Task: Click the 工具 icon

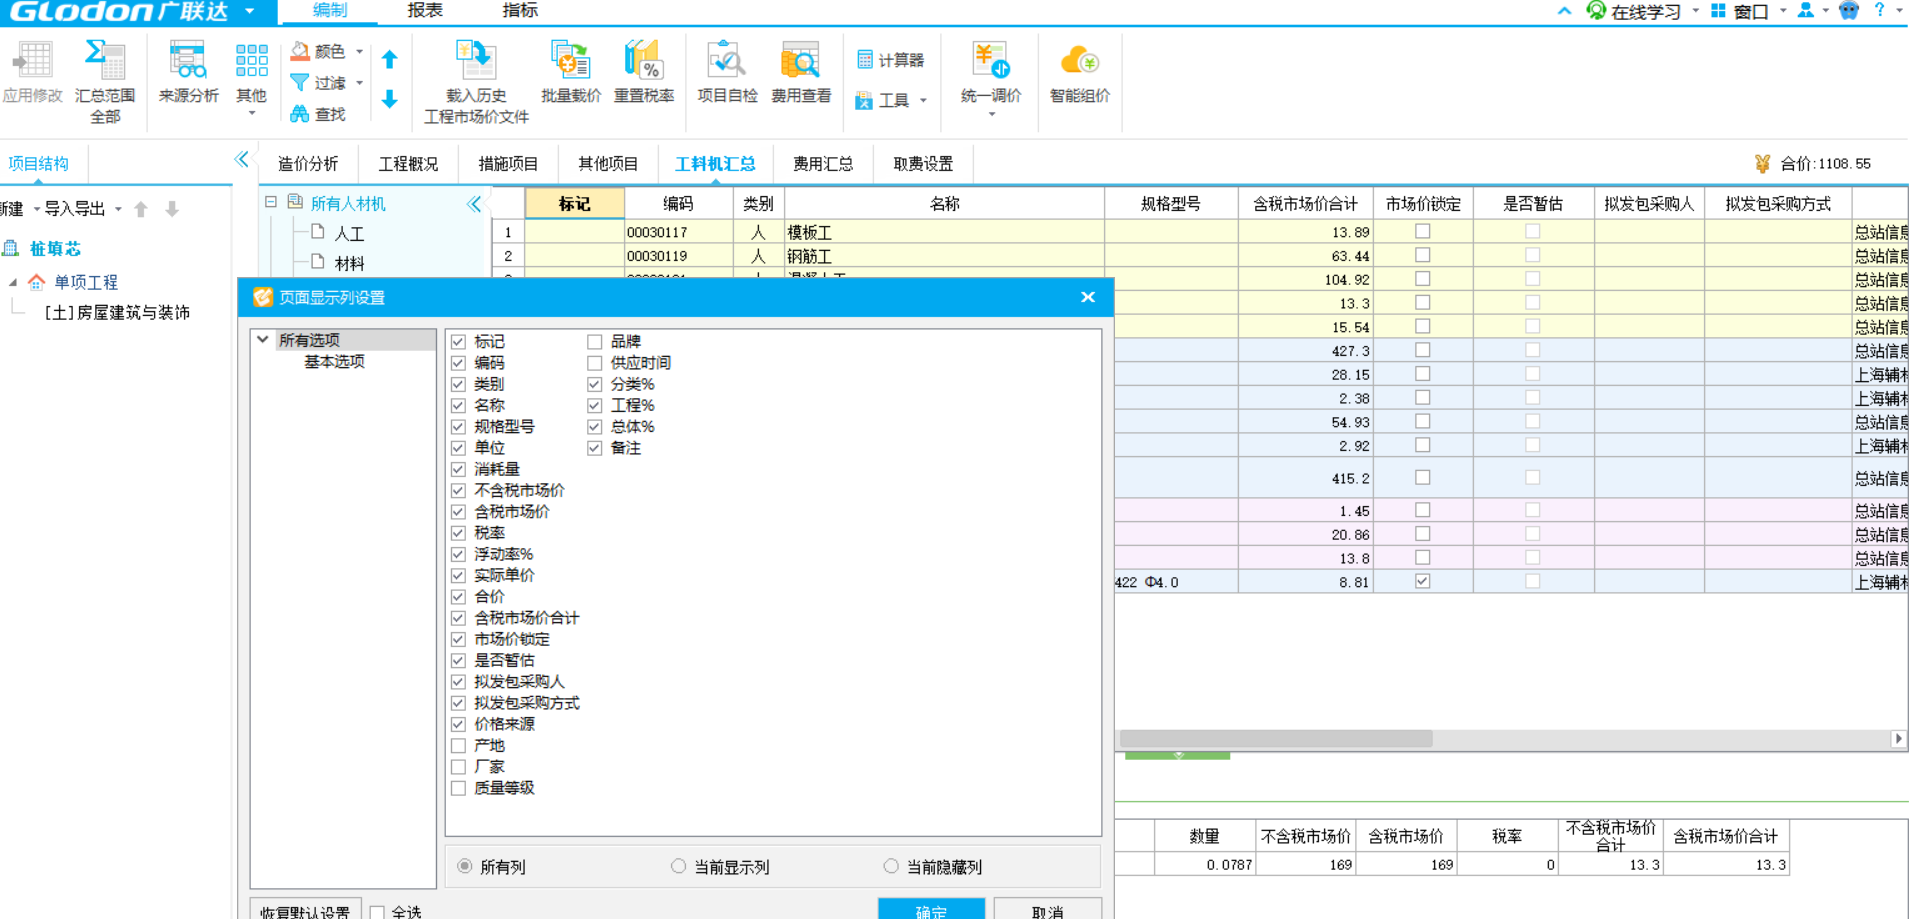Action: tap(865, 100)
